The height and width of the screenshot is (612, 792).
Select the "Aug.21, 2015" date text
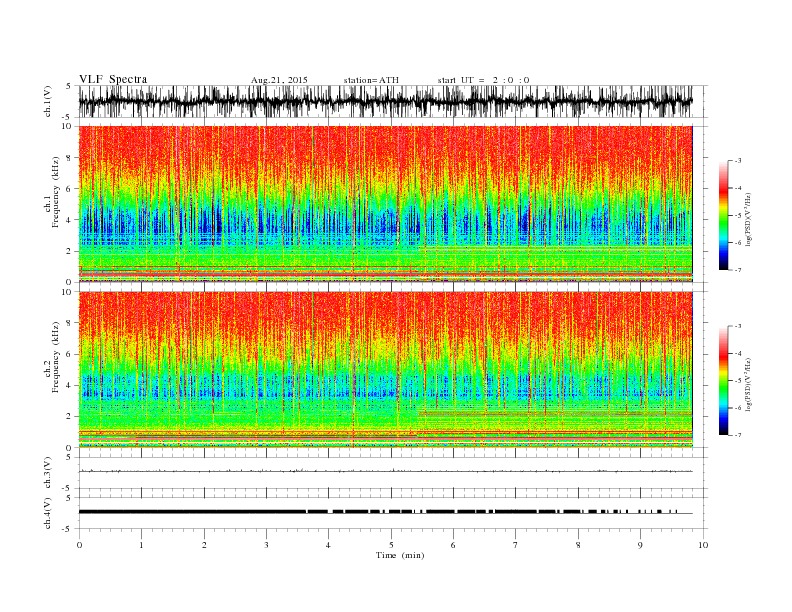[x=279, y=80]
